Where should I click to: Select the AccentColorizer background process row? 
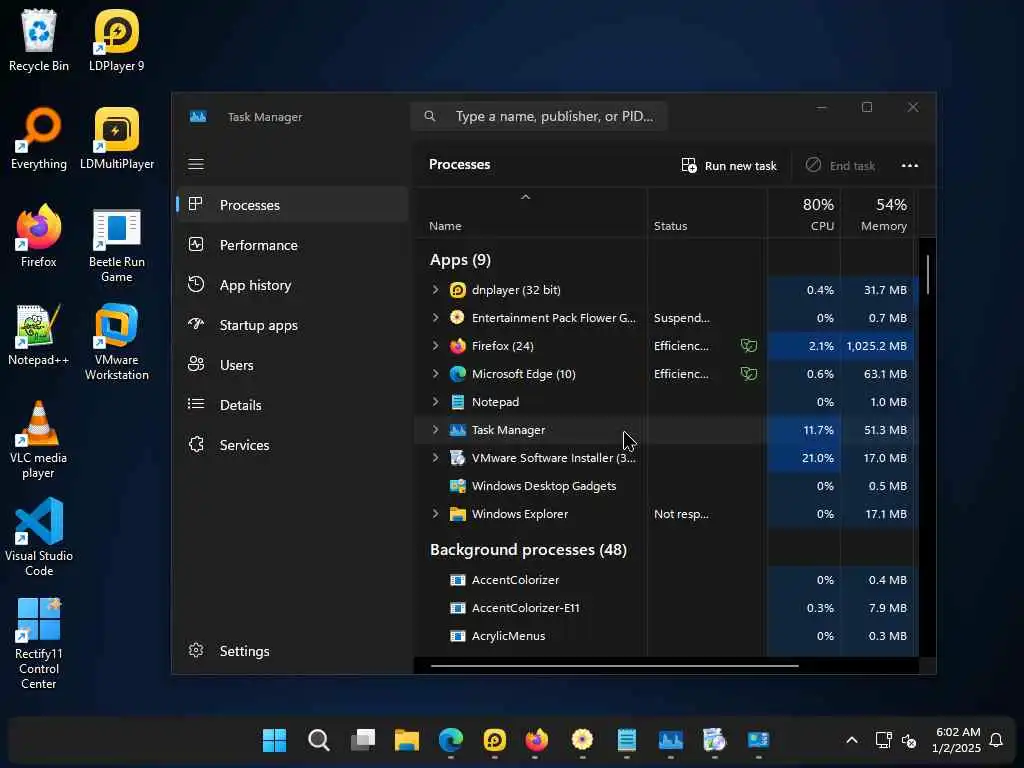click(x=665, y=580)
